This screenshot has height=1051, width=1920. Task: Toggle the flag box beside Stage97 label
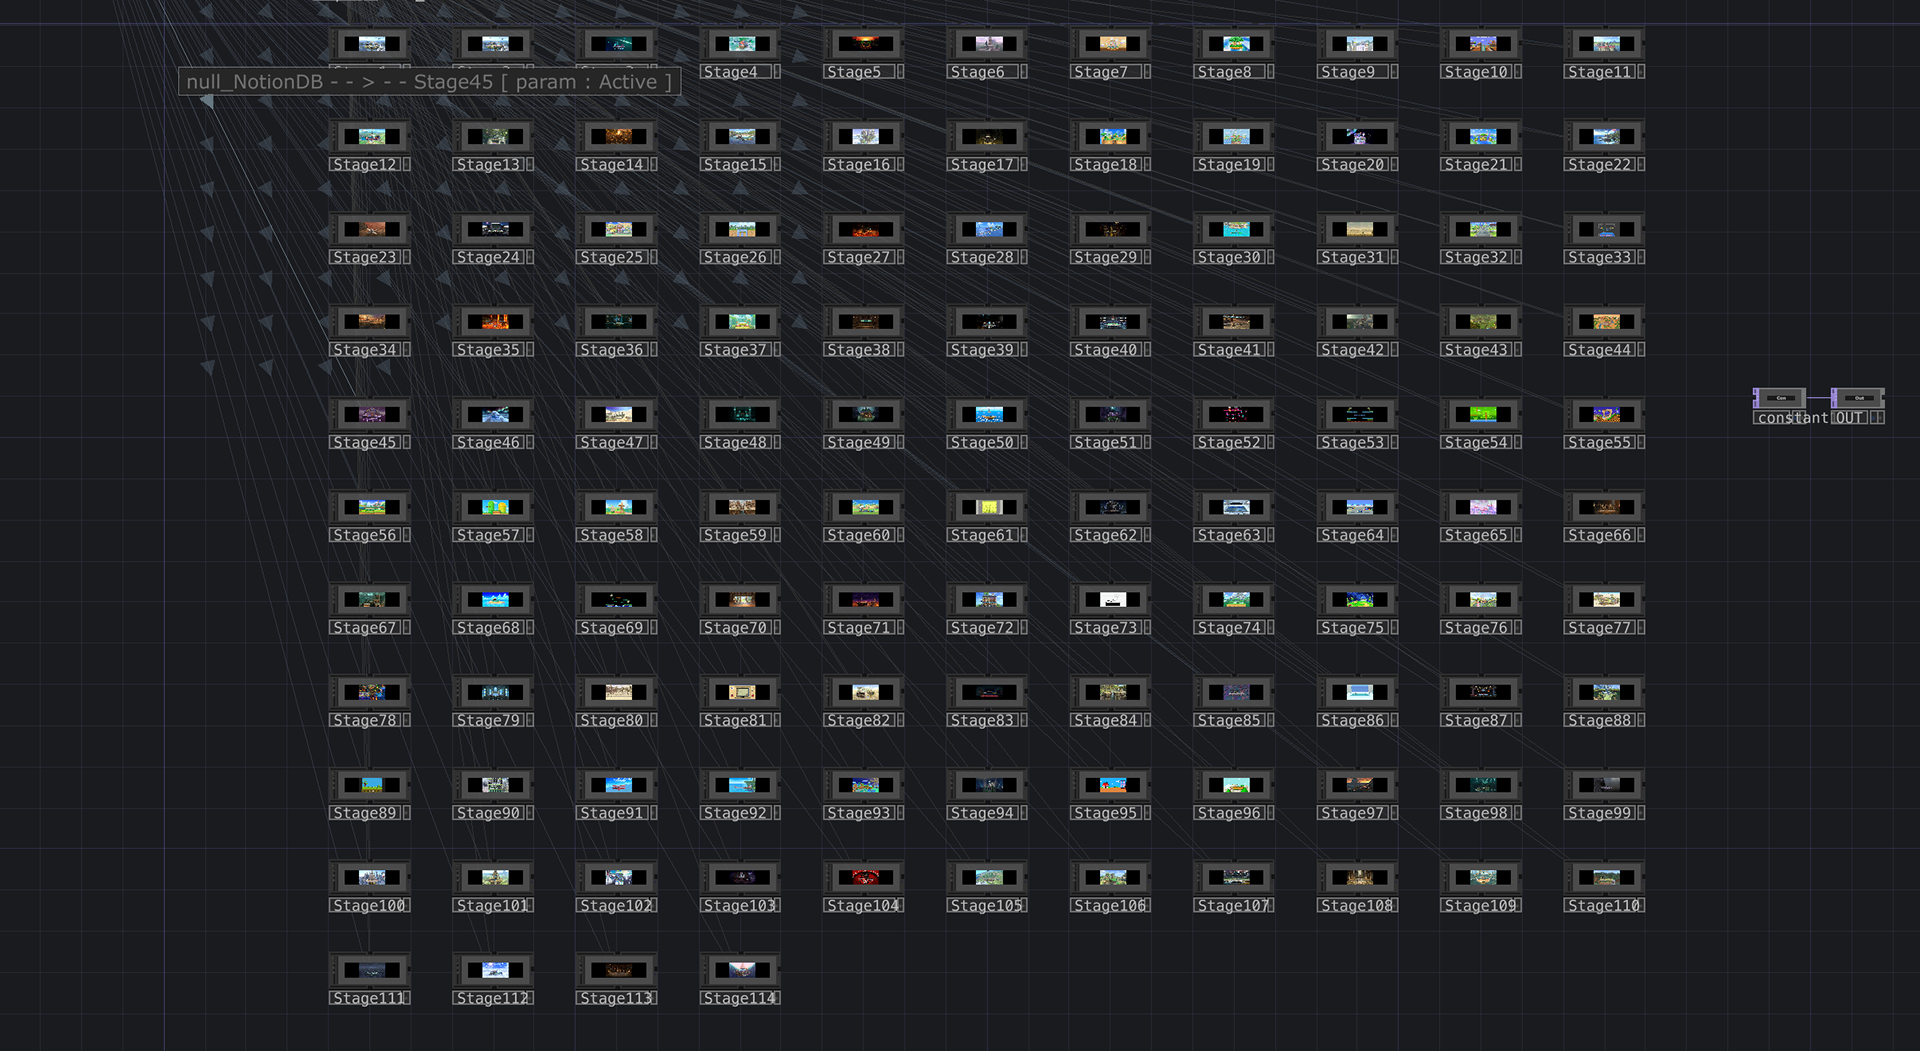tap(1394, 813)
